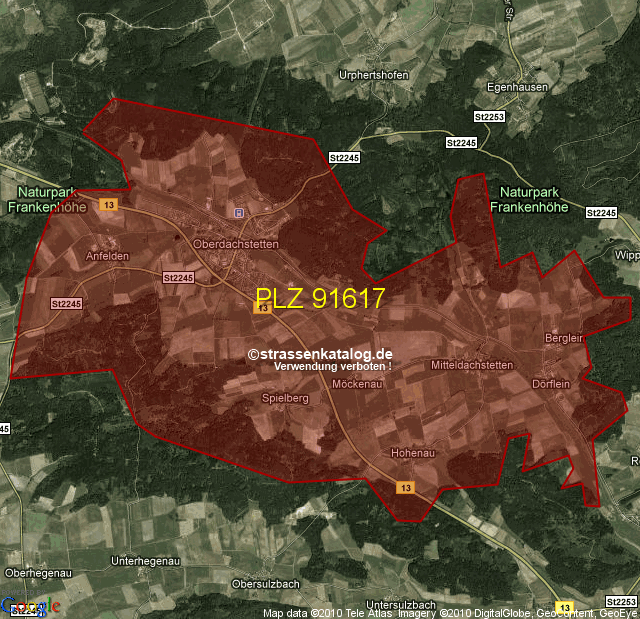This screenshot has width=640, height=619.
Task: Select the Unterhegenau village label
Action: (150, 559)
